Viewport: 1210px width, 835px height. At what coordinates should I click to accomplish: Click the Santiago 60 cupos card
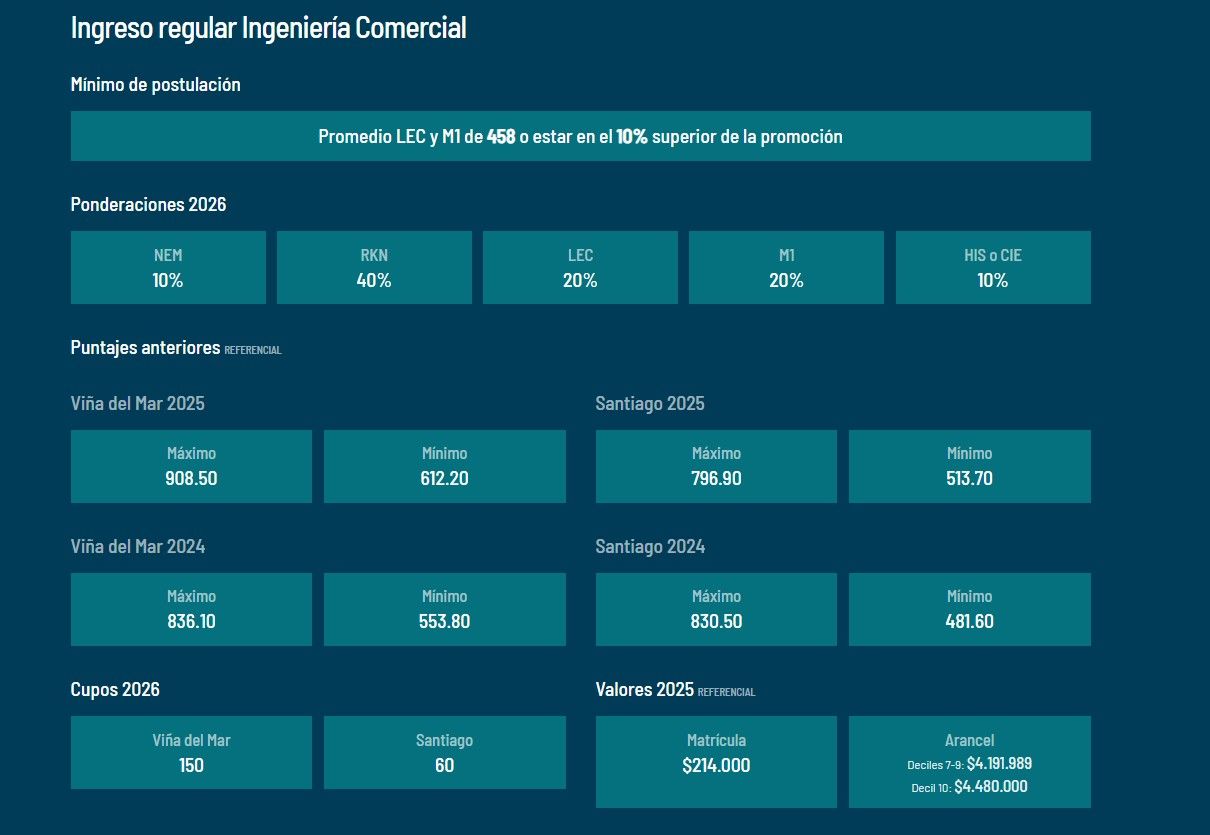pyautogui.click(x=444, y=752)
